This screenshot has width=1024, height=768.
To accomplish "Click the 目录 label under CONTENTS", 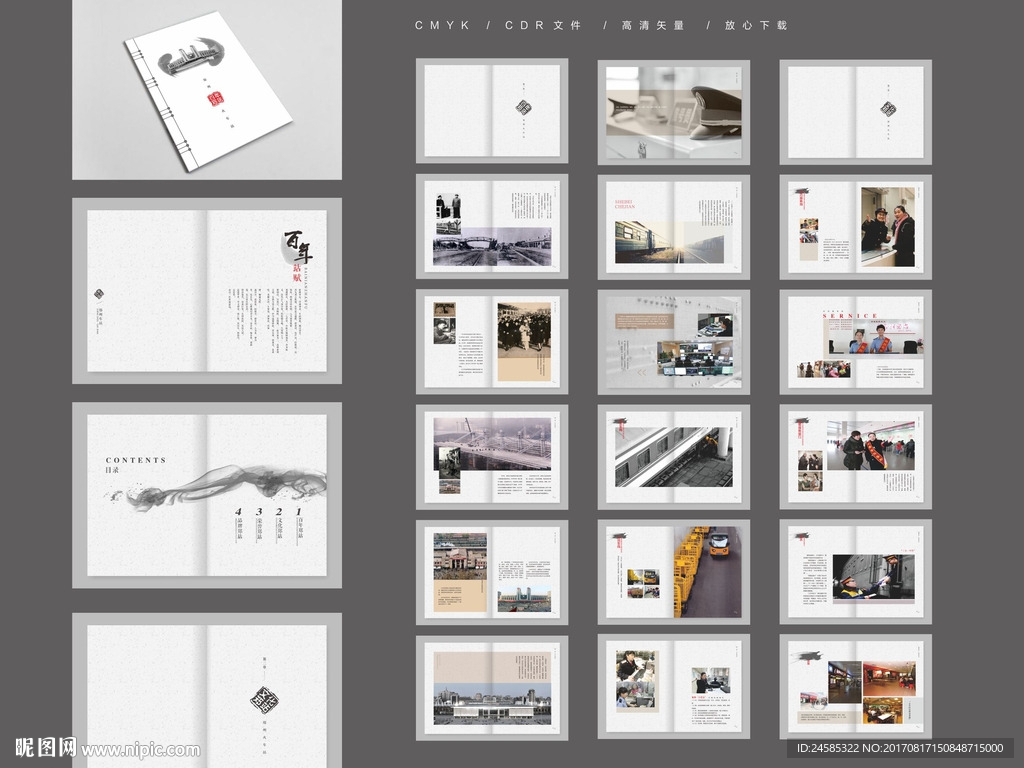I will coord(112,470).
